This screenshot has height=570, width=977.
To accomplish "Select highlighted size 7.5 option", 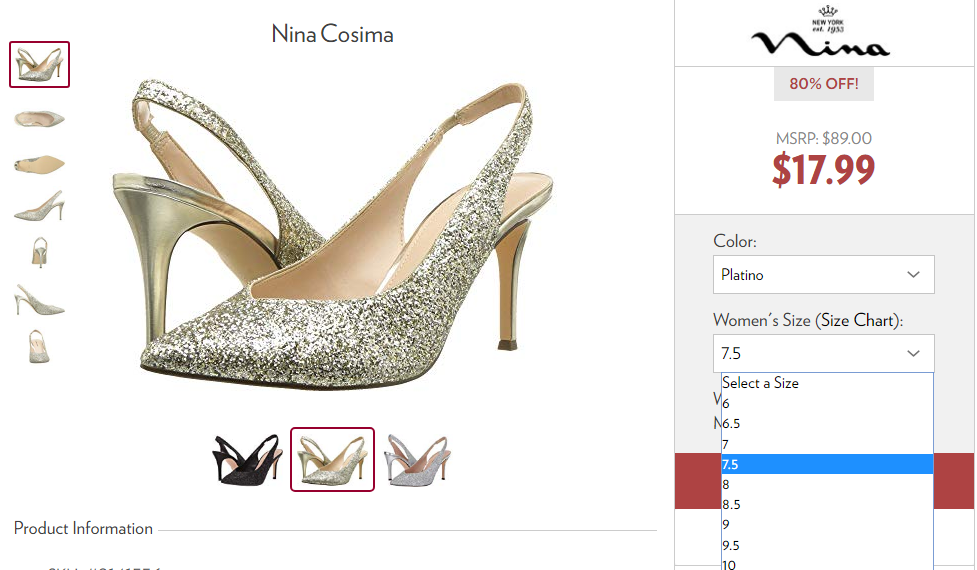I will tap(827, 464).
